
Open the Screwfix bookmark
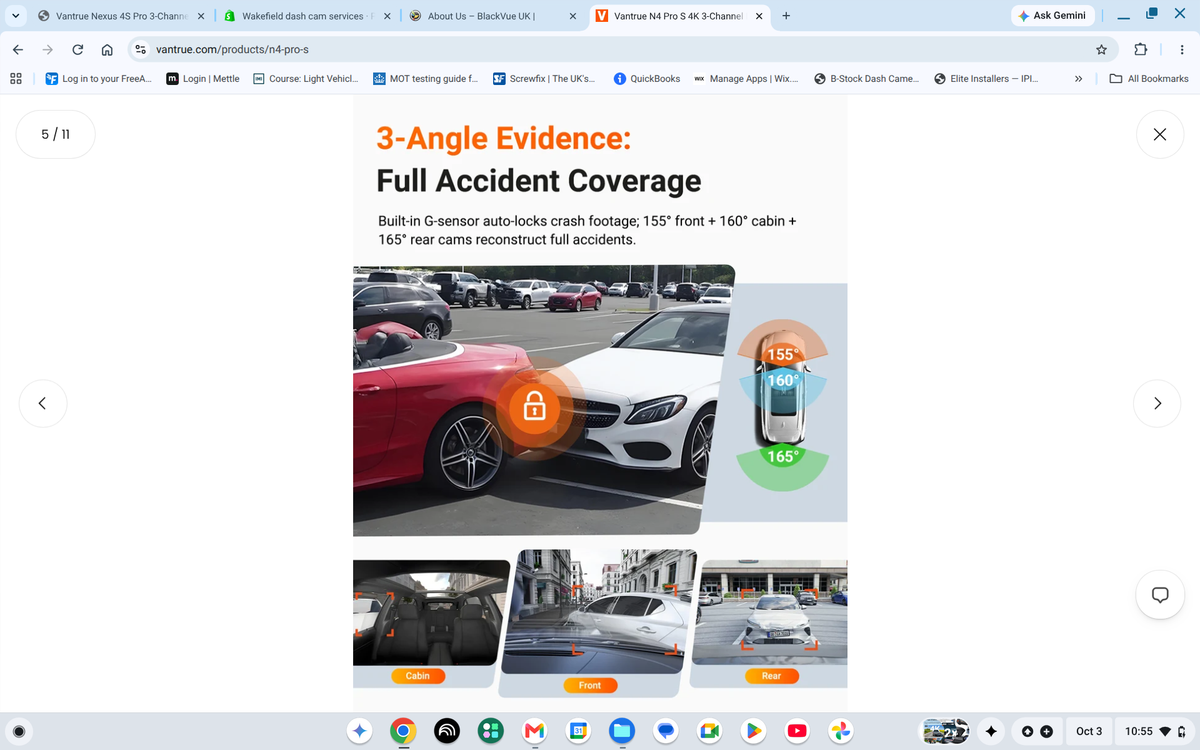(544, 78)
